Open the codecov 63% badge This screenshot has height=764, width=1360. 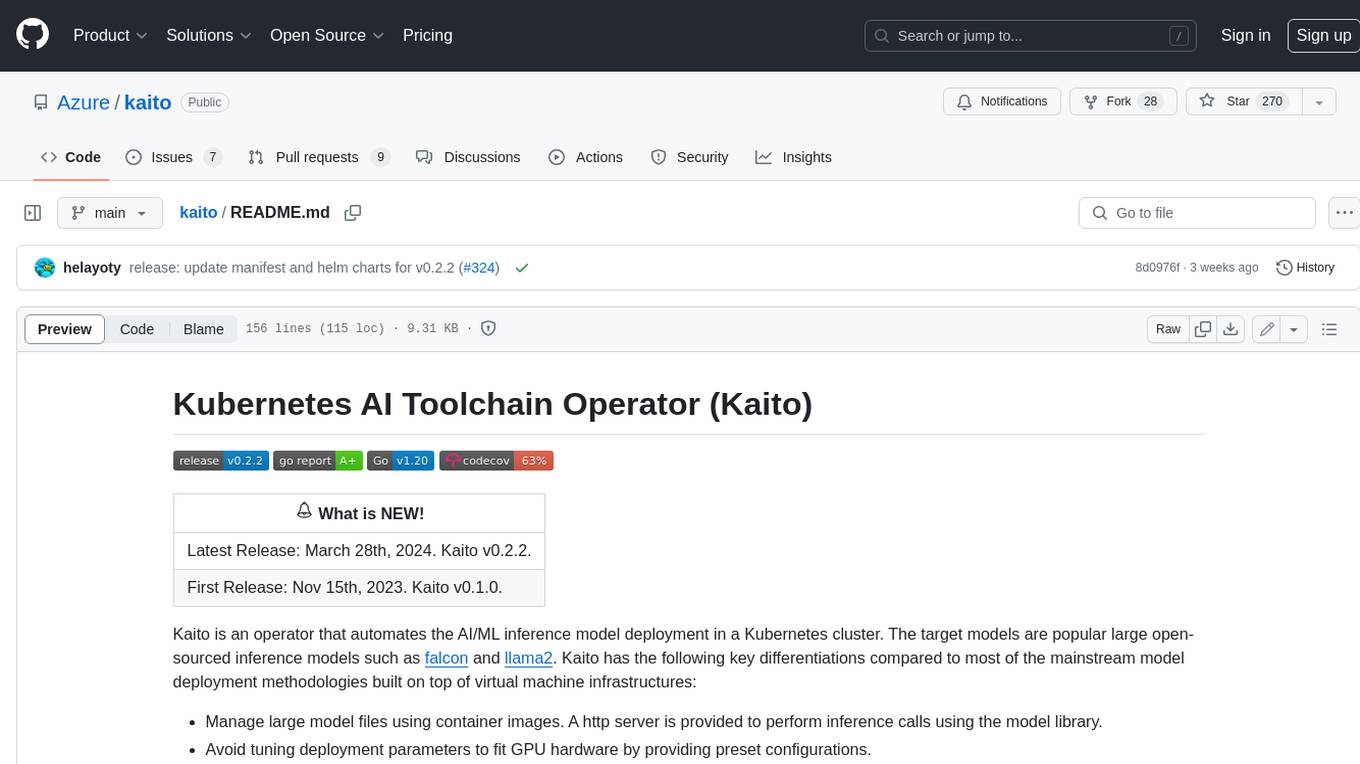pos(496,461)
